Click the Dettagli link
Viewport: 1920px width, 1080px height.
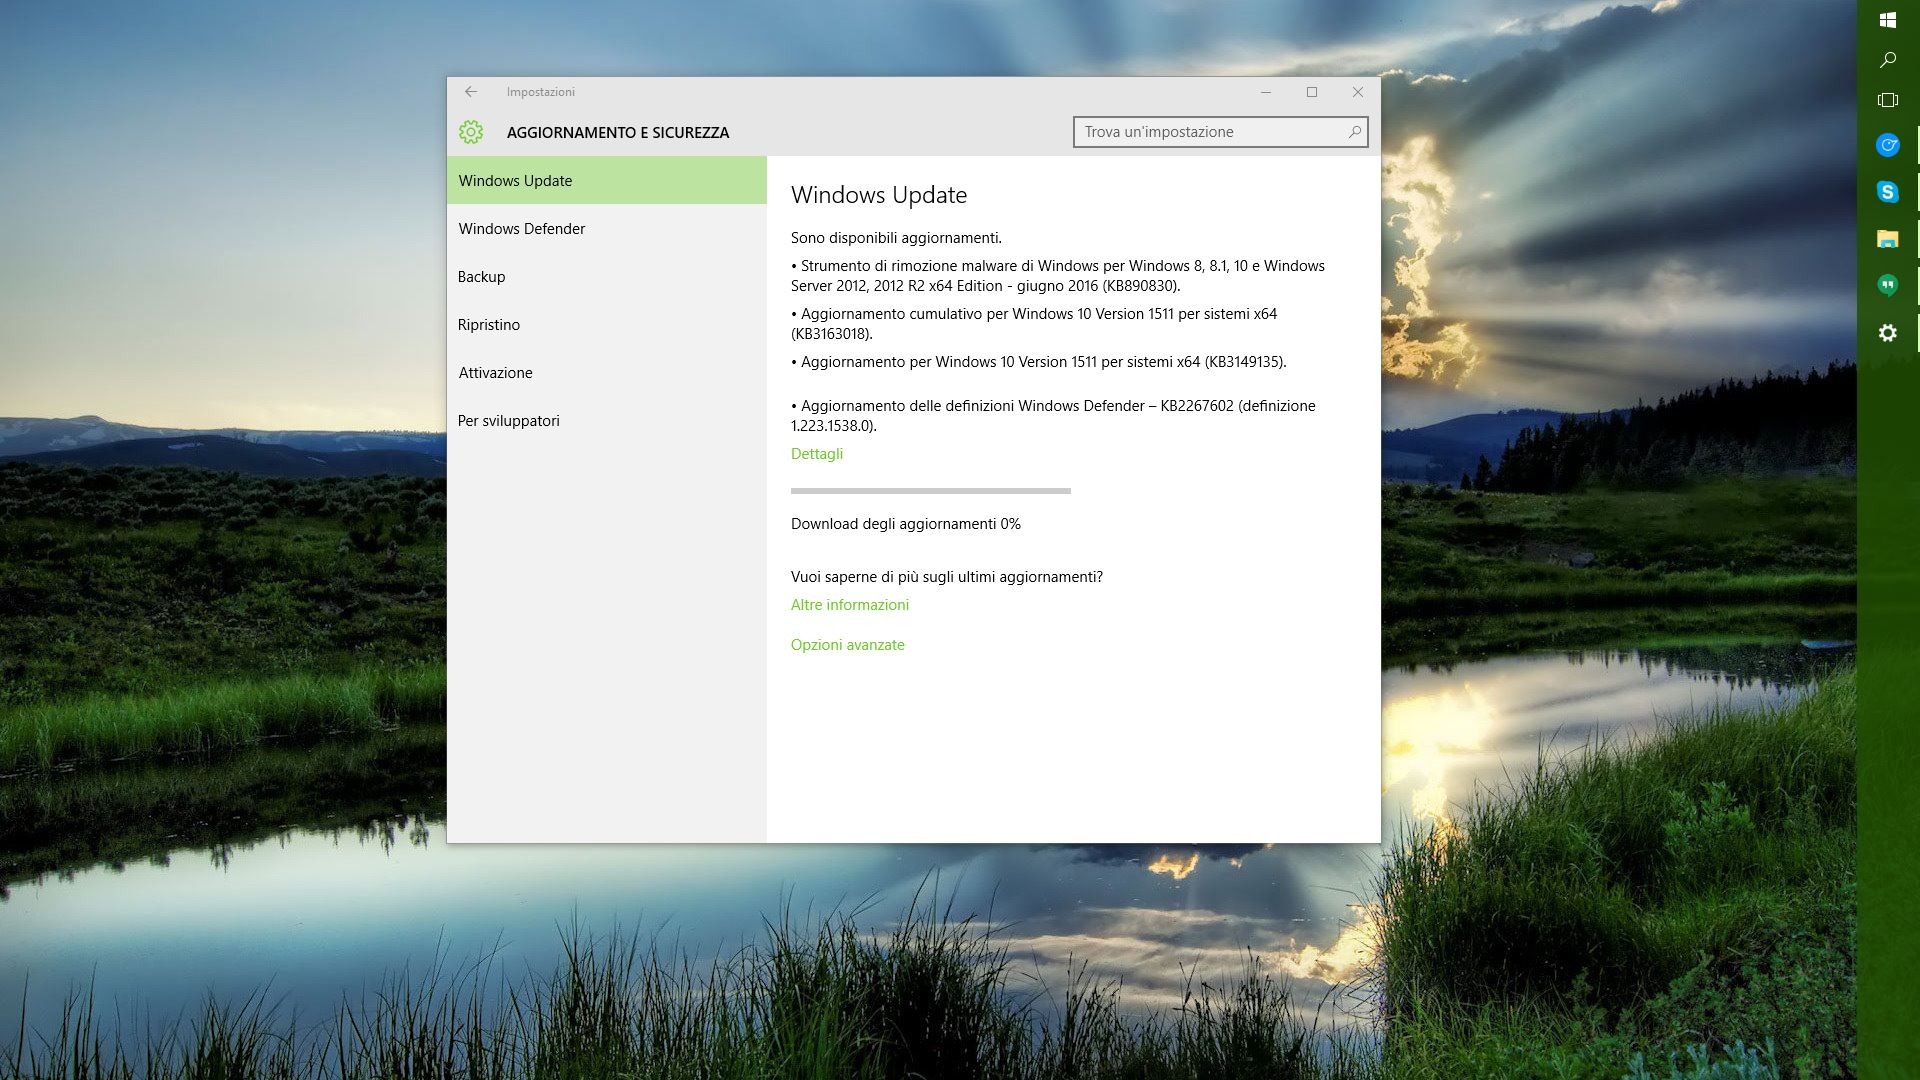coord(817,454)
